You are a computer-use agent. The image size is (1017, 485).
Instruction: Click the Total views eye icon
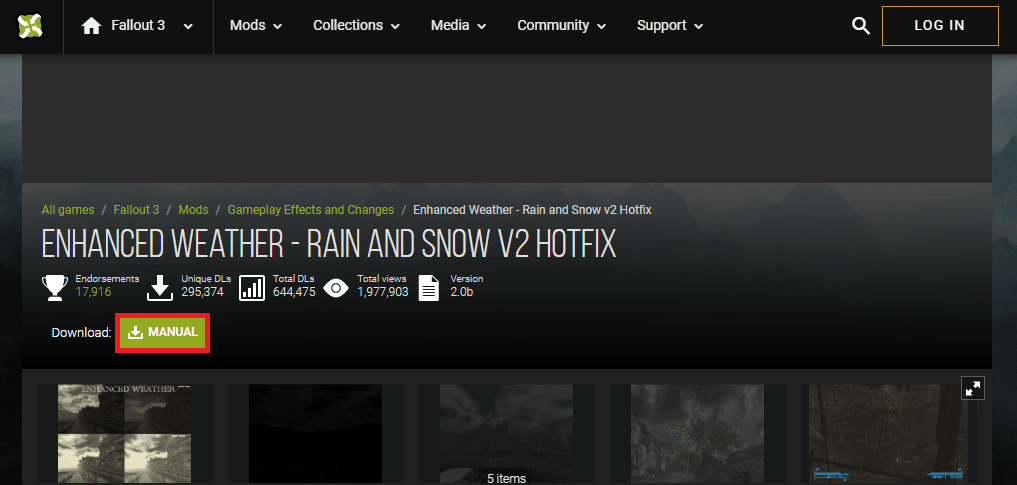(x=336, y=288)
